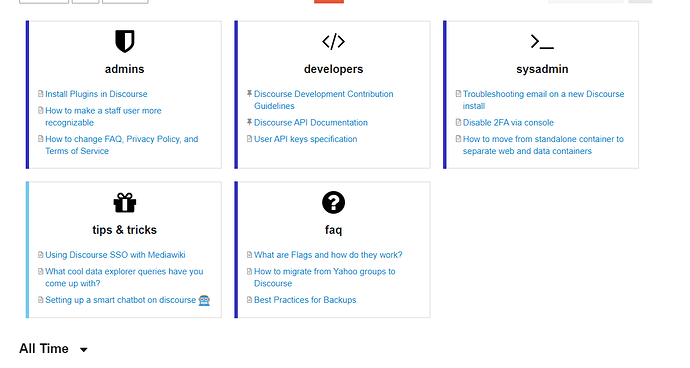Click the developers code brackets icon
This screenshot has width=690, height=368.
coord(333,41)
